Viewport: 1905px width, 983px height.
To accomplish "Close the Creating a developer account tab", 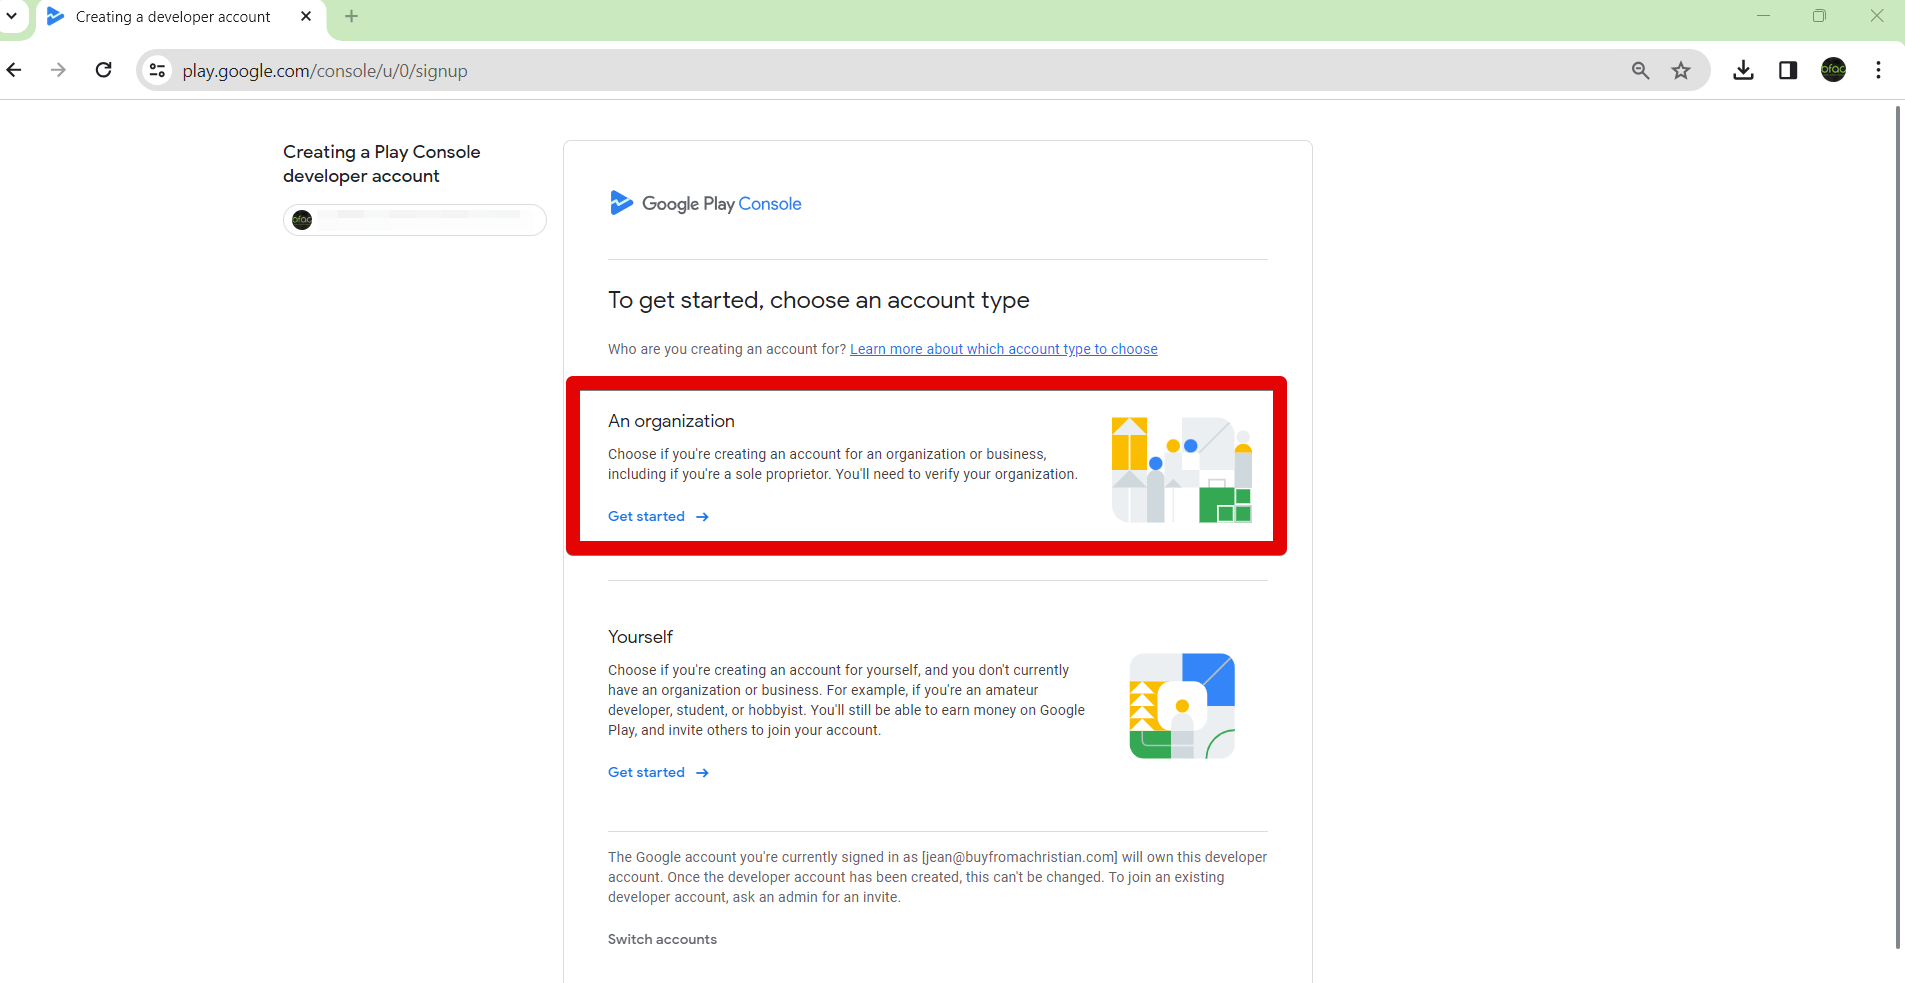I will (x=306, y=16).
